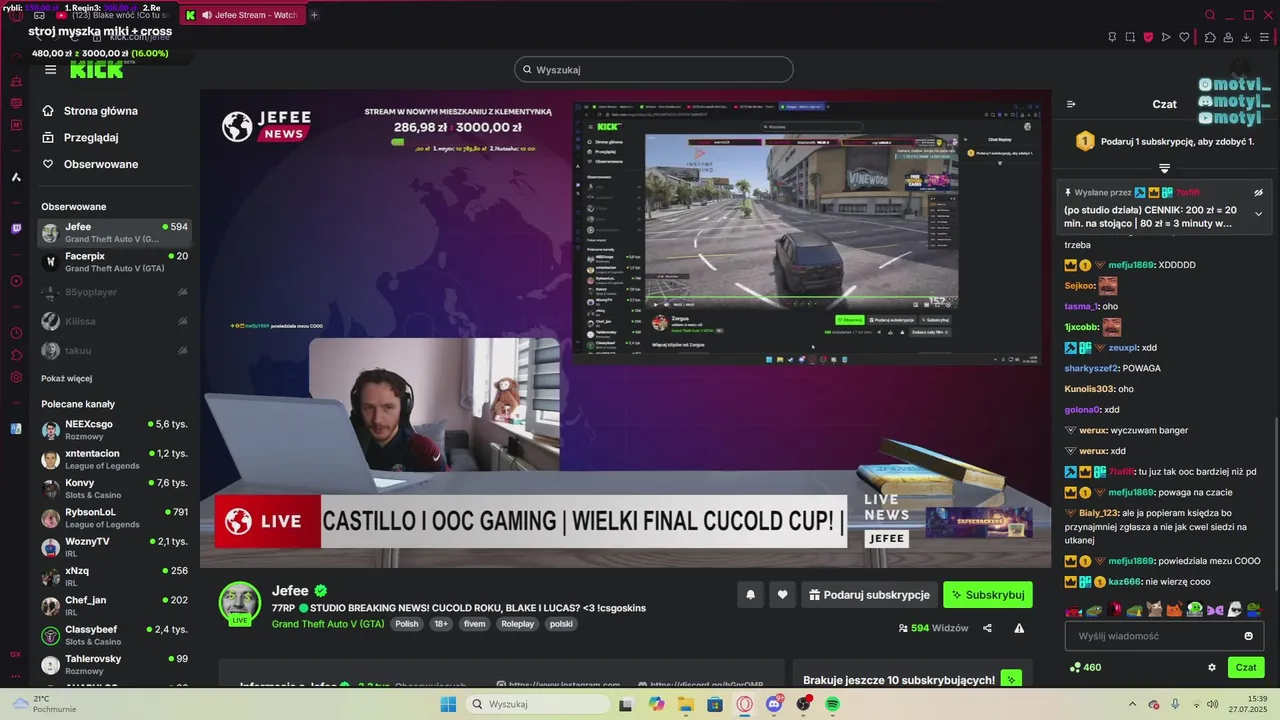The image size is (1280, 720).
Task: Open Spotify from the taskbar
Action: pos(832,704)
